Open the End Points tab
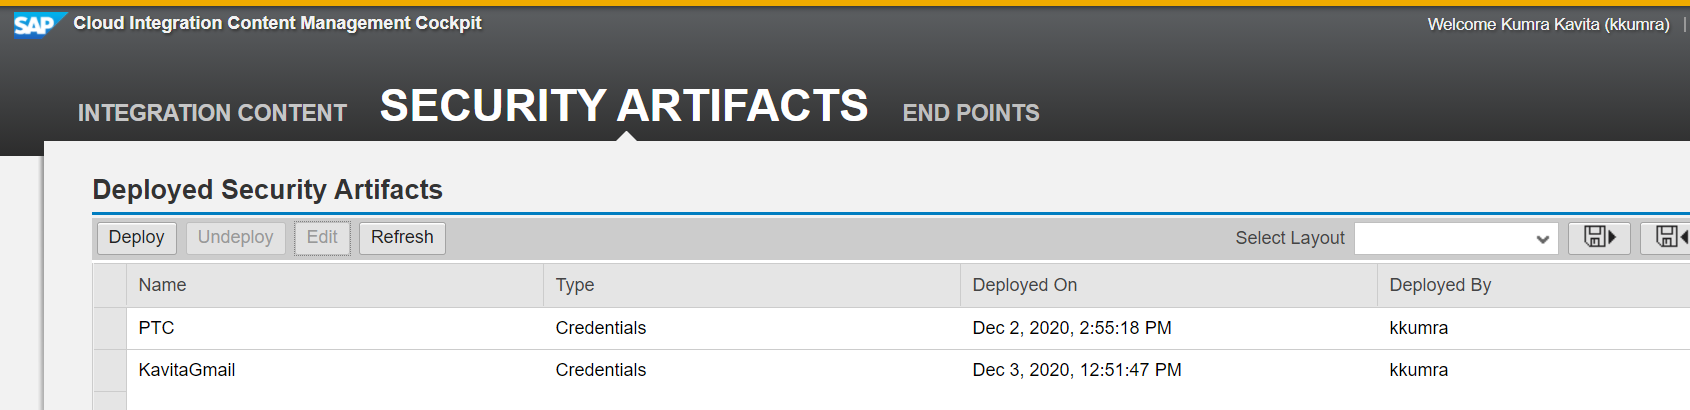1690x410 pixels. pyautogui.click(x=970, y=113)
